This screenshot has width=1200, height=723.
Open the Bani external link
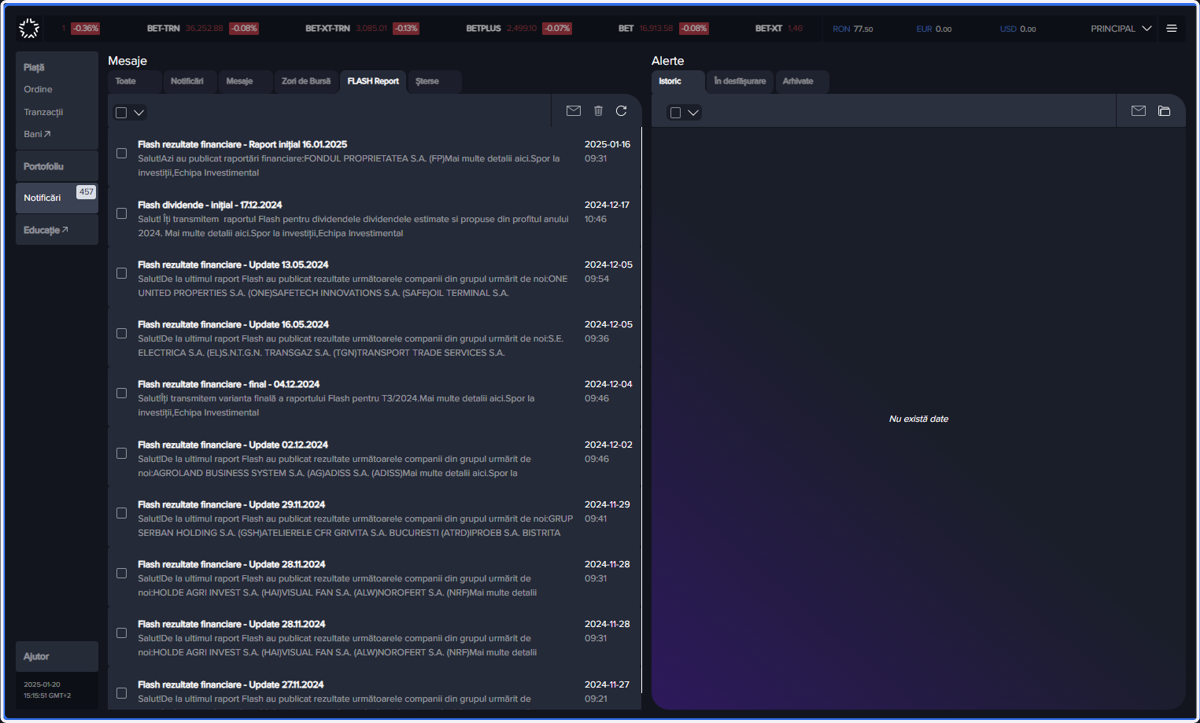pyautogui.click(x=37, y=134)
